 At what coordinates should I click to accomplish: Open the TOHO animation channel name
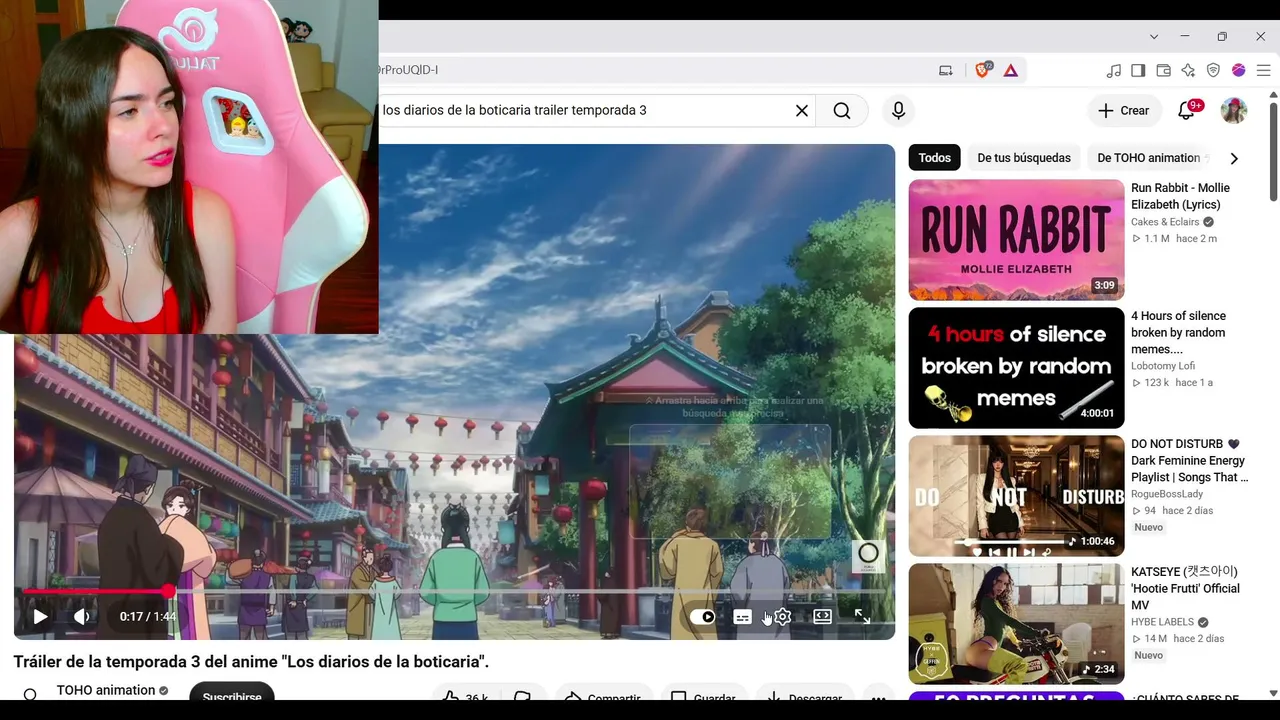(x=106, y=690)
